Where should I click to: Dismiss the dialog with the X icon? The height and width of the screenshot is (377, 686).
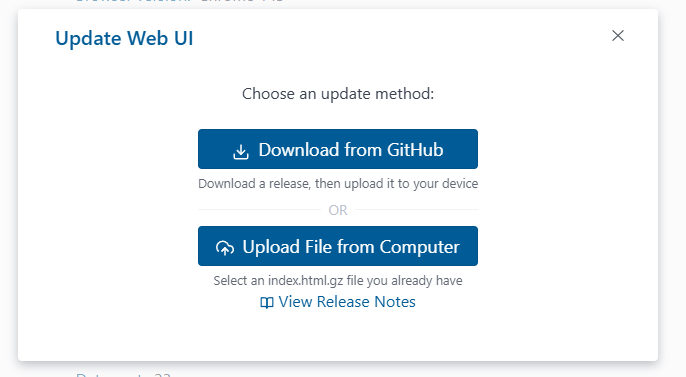(618, 35)
